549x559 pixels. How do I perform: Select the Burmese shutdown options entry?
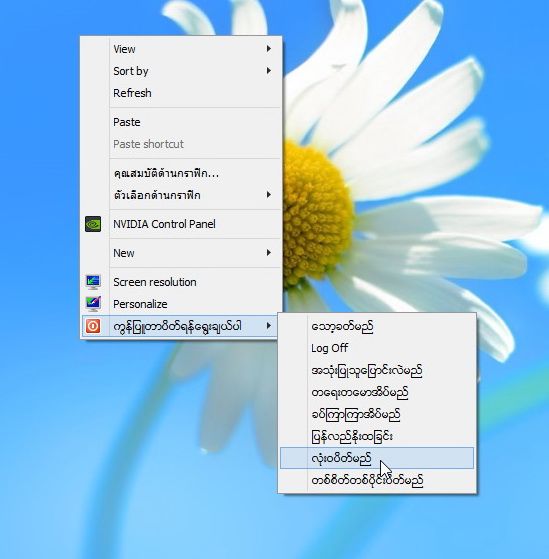[181, 326]
